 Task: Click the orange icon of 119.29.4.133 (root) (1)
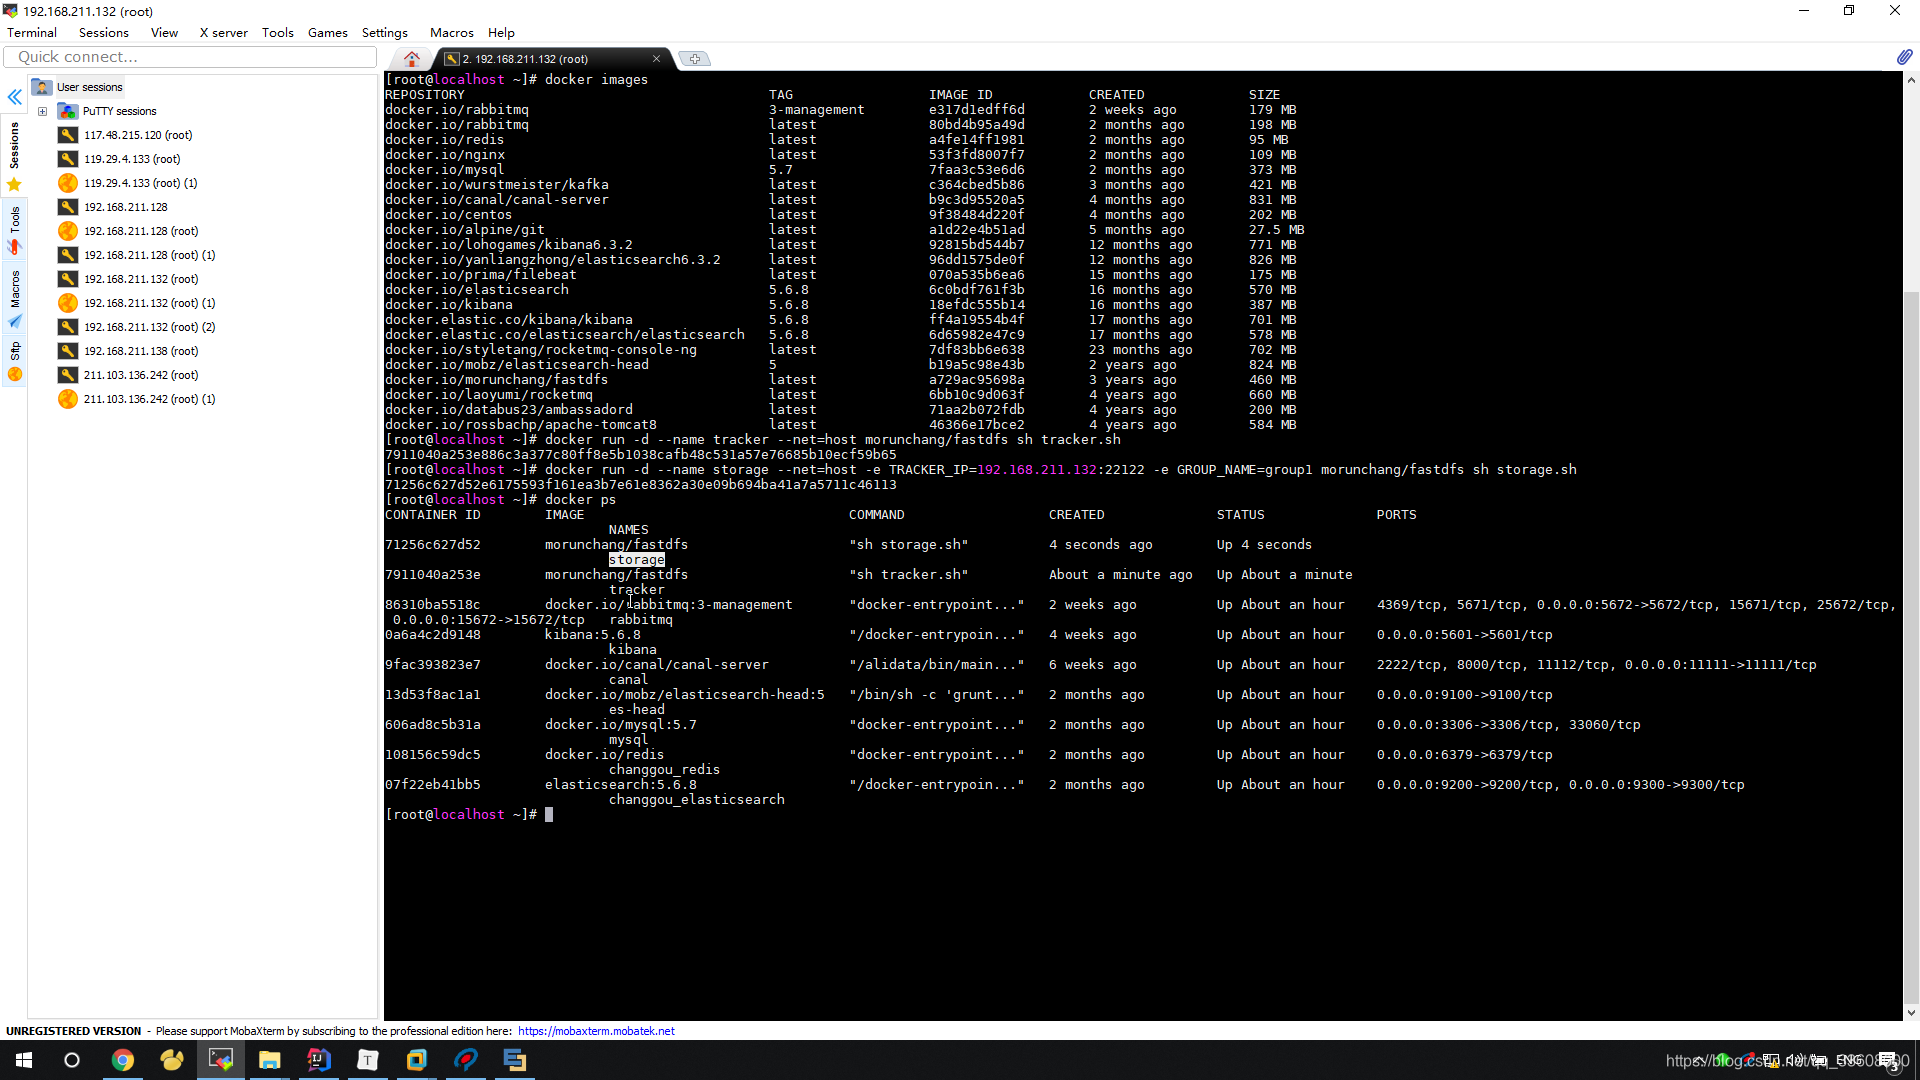point(68,183)
